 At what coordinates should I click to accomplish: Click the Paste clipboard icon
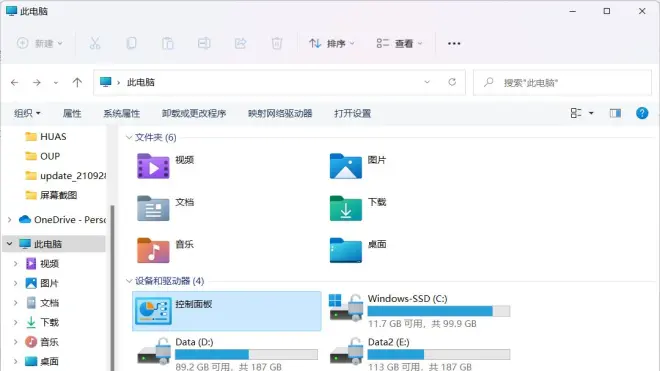168,43
